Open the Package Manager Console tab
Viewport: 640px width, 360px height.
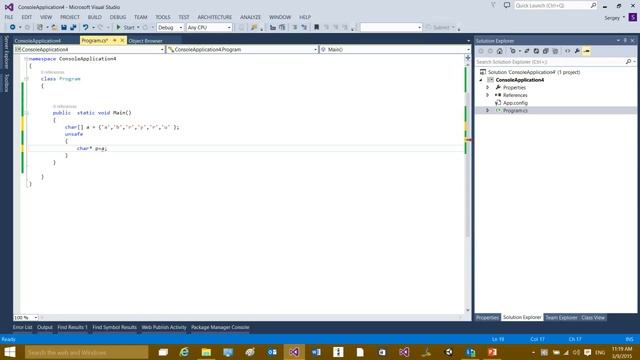coord(220,327)
